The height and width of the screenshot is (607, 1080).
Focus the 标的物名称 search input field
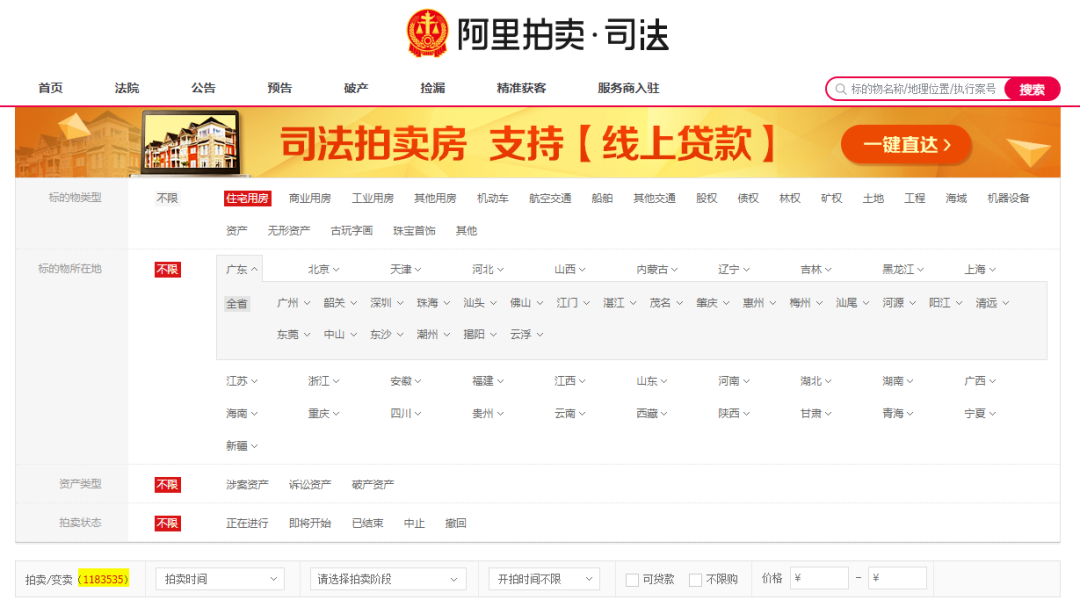(x=923, y=89)
